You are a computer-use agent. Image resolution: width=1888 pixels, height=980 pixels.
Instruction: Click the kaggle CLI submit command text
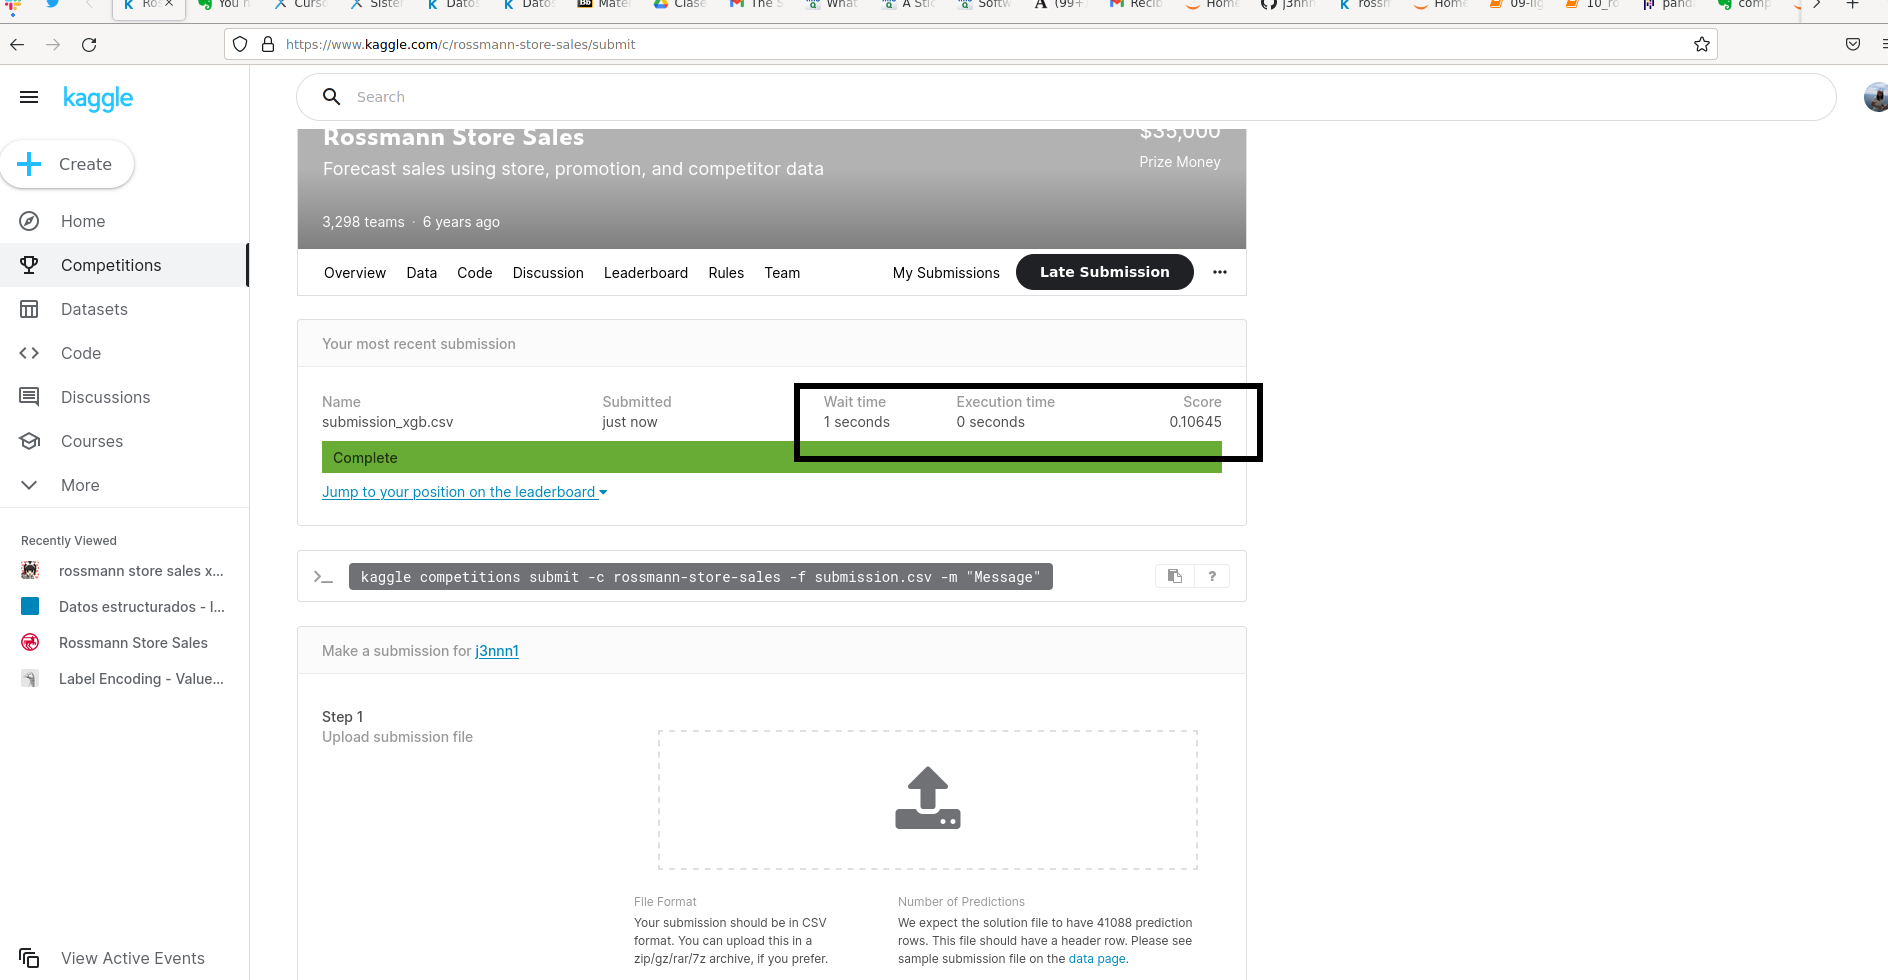click(x=700, y=577)
